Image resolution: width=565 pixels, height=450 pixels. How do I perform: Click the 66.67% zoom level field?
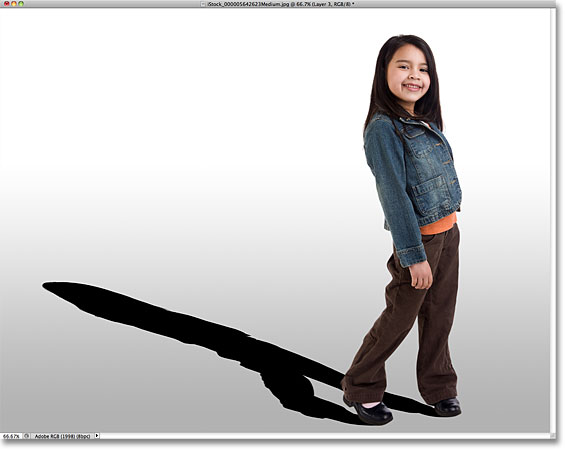coord(11,436)
